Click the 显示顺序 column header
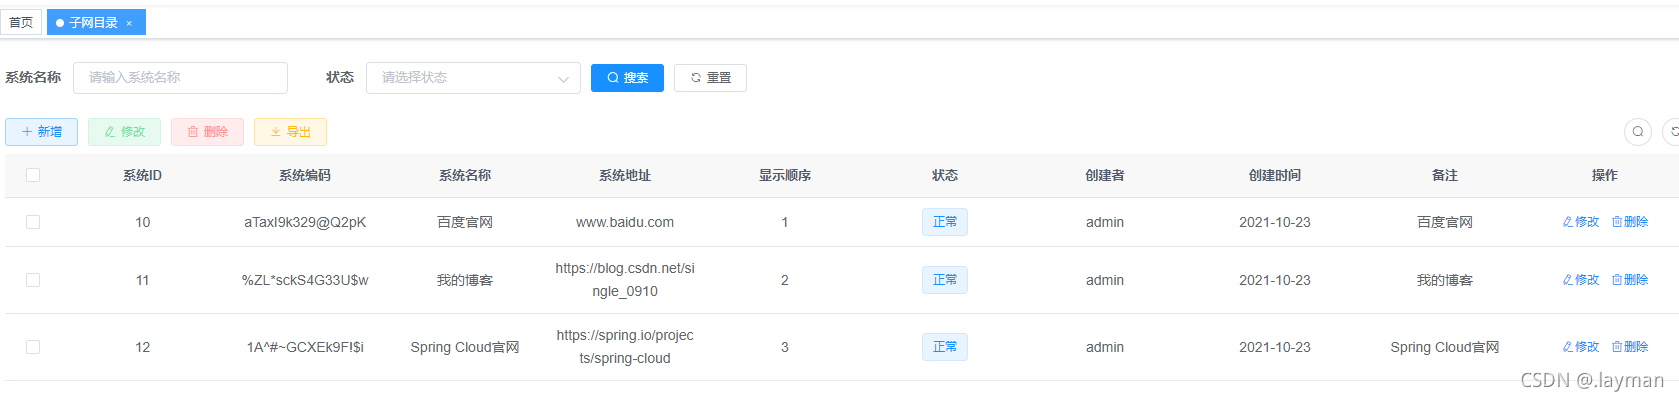This screenshot has height=401, width=1679. [785, 175]
